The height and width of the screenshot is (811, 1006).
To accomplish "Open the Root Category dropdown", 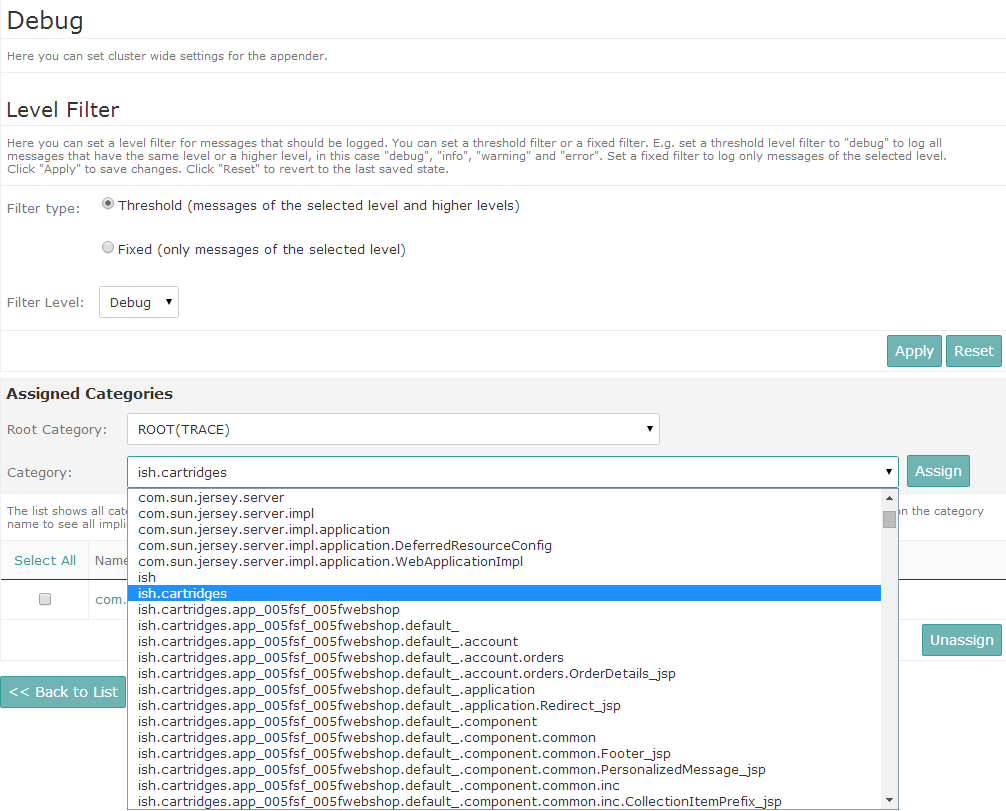I will 392,428.
